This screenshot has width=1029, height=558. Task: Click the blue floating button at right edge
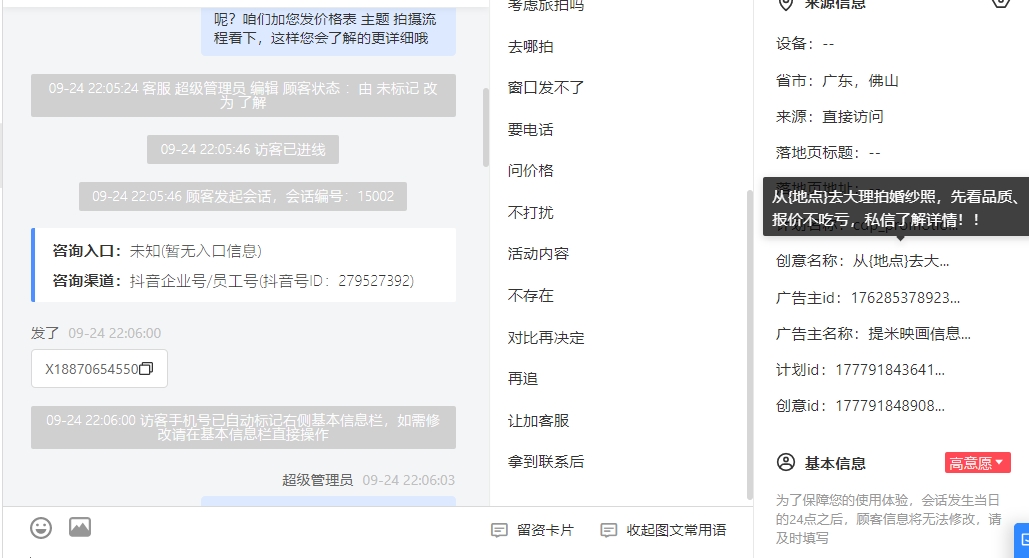tap(1022, 540)
